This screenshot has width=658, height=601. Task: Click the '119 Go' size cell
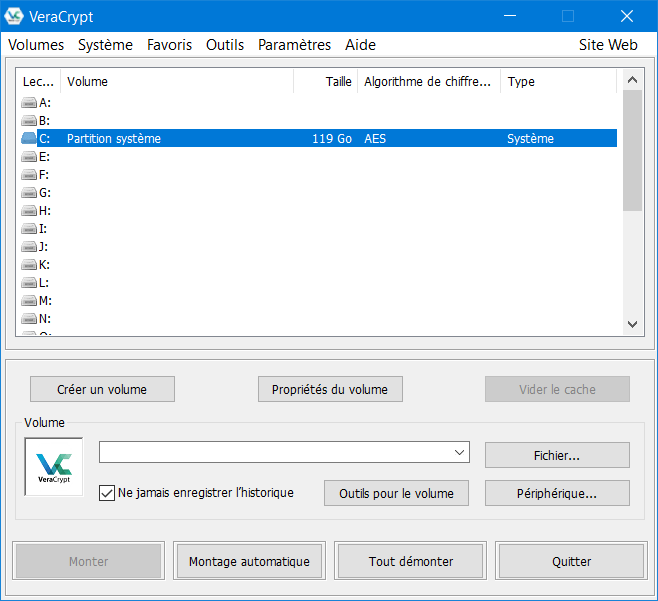(332, 138)
